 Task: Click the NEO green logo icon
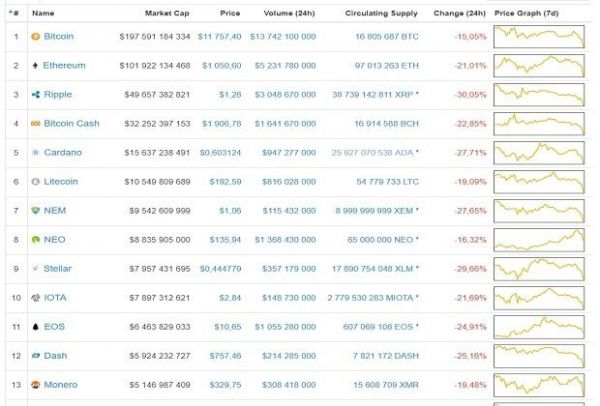(36, 240)
